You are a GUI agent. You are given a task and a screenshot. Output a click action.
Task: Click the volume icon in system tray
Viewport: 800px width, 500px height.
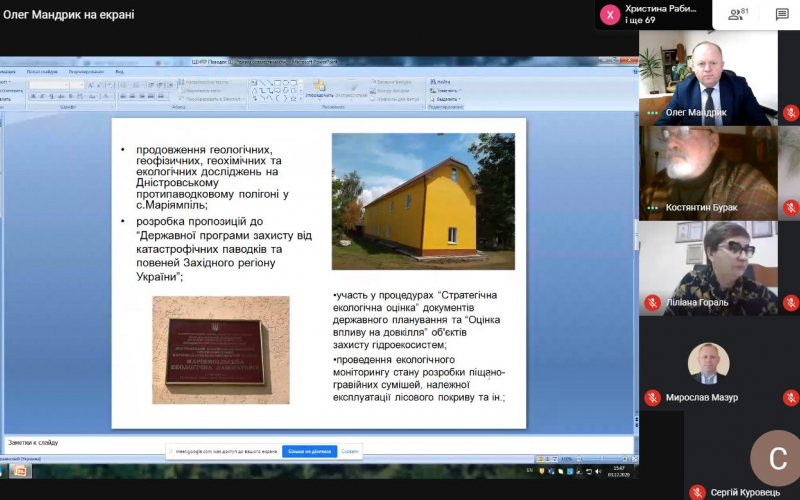pyautogui.click(x=598, y=471)
